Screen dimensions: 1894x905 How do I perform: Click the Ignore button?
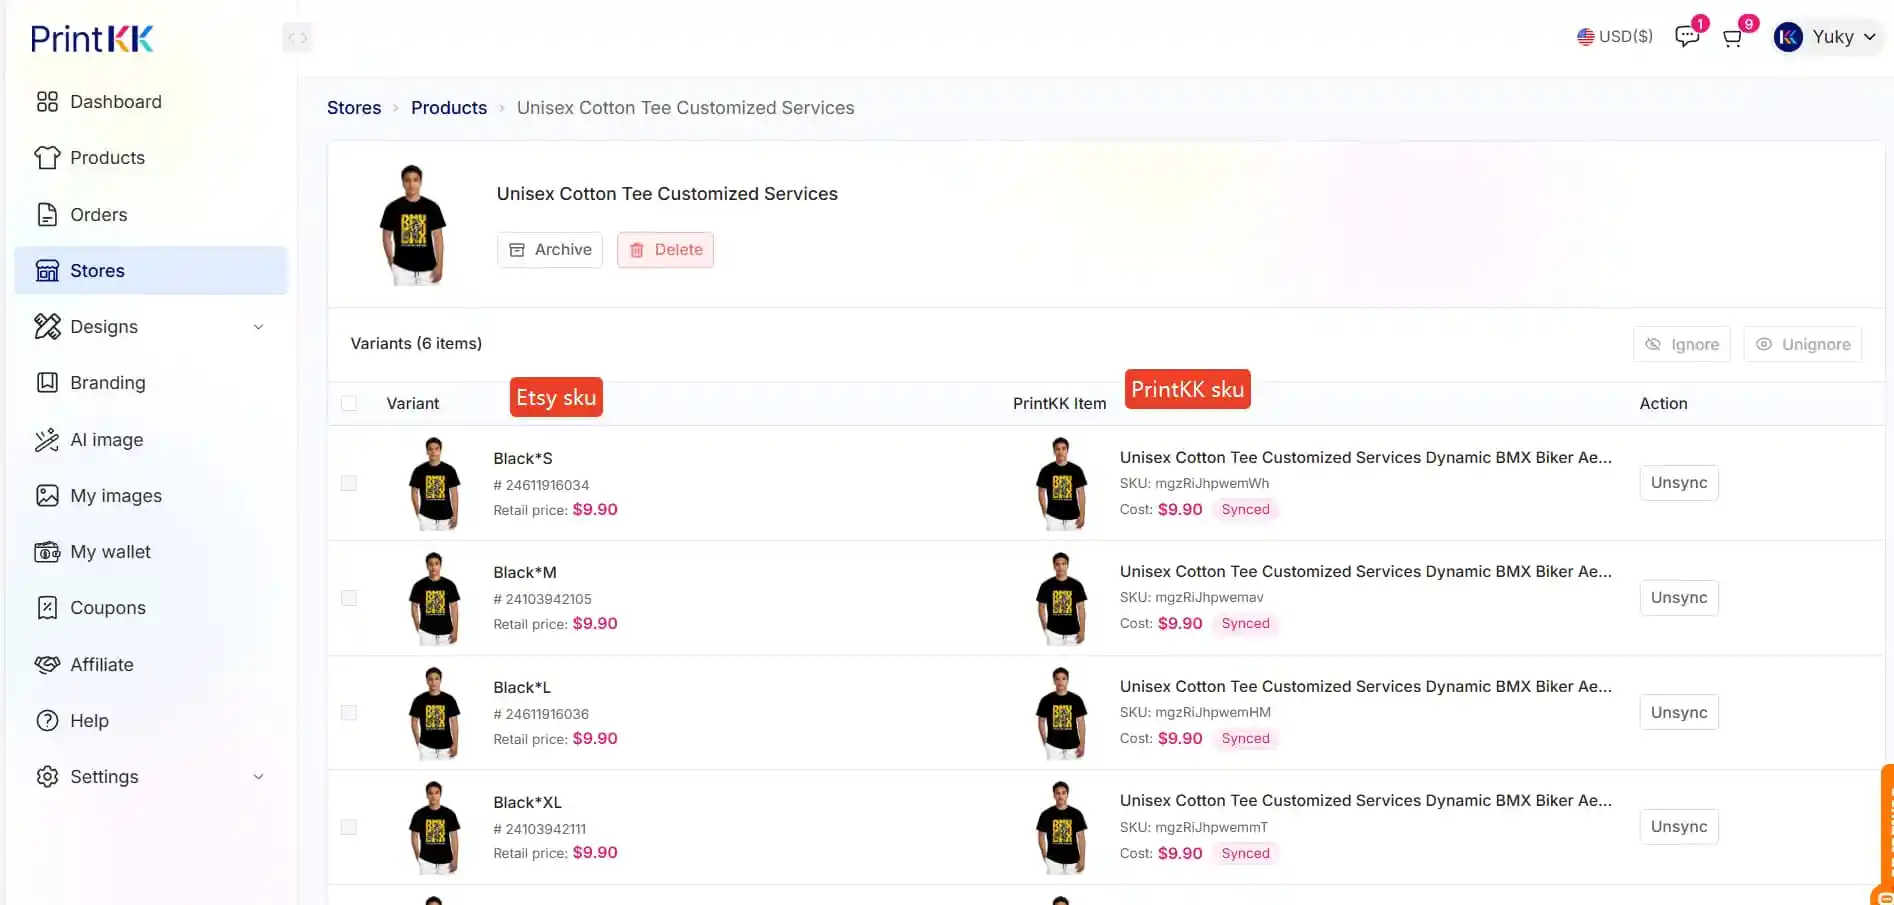1682,344
